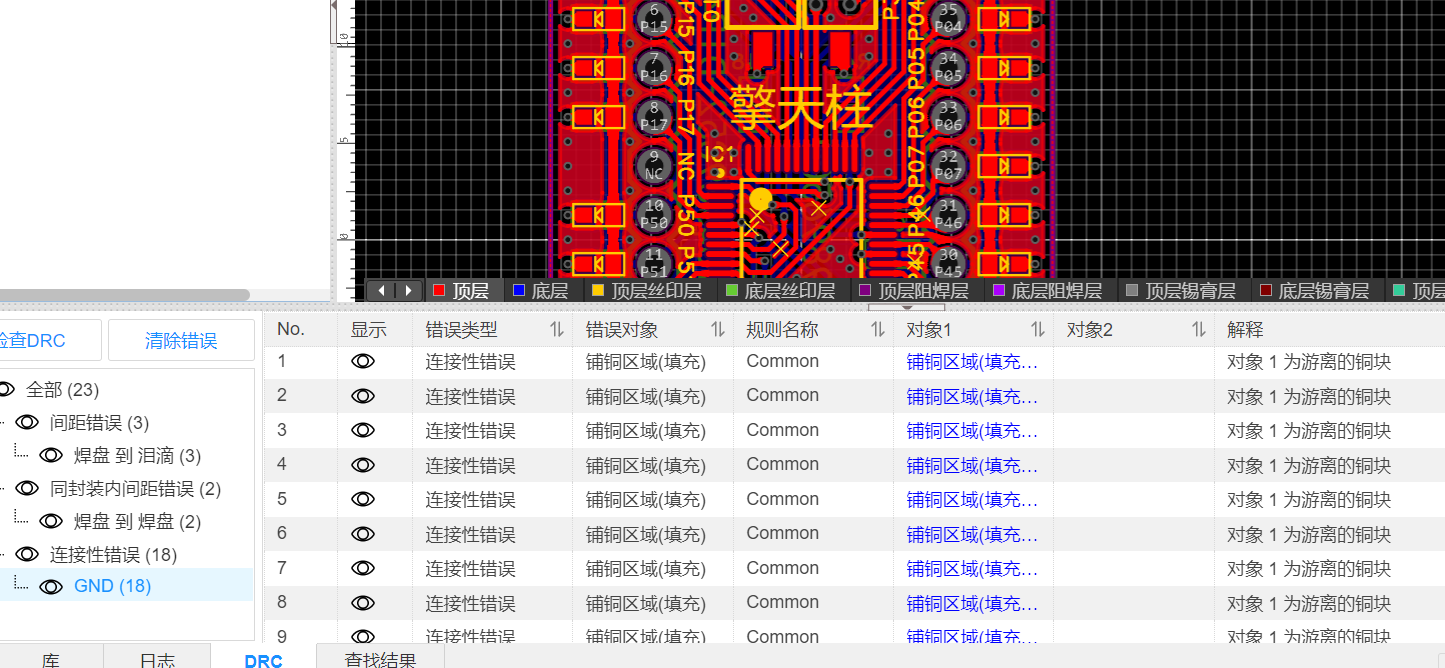Toggle eye icon for 全部 (23)
This screenshot has height=668, width=1445.
[x=5, y=389]
